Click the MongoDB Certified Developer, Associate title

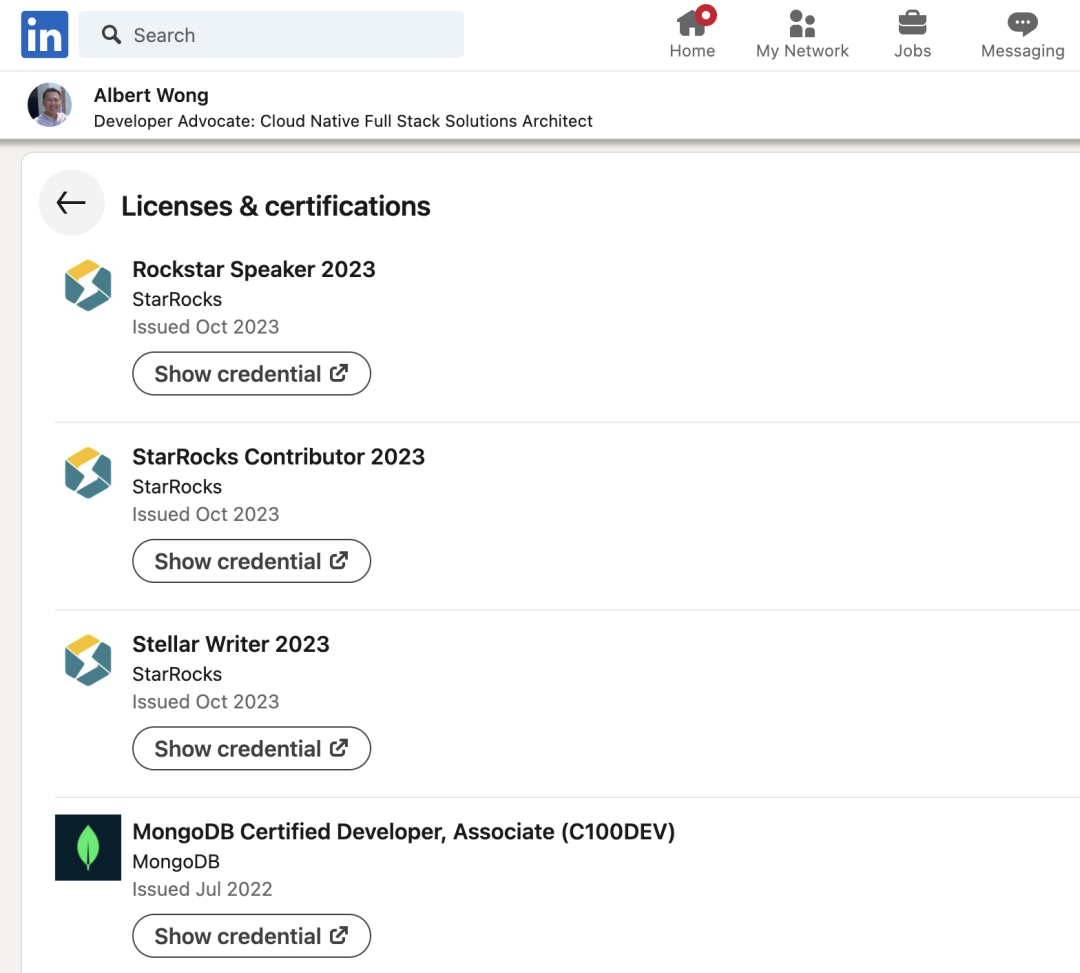click(x=403, y=831)
